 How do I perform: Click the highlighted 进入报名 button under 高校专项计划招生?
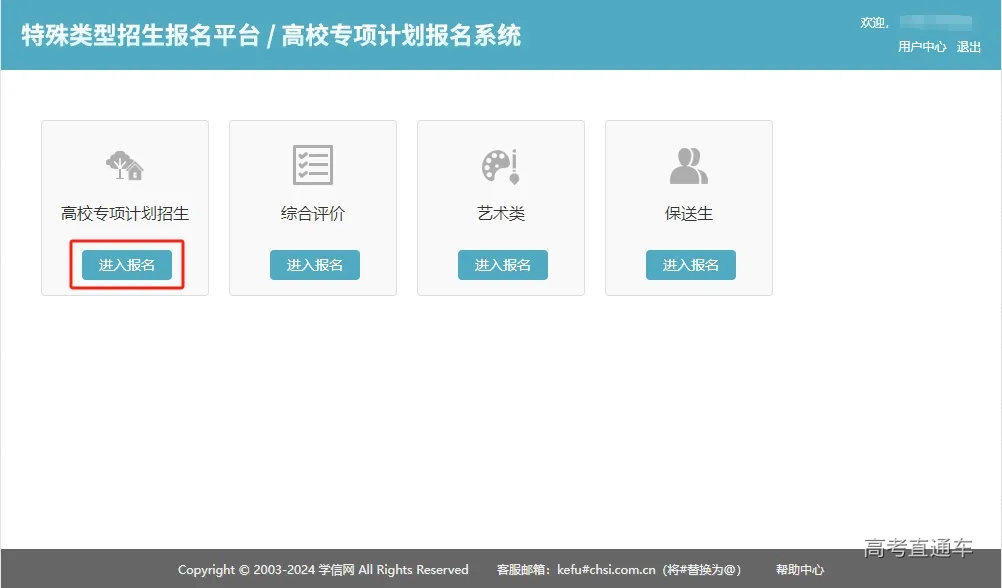[124, 264]
